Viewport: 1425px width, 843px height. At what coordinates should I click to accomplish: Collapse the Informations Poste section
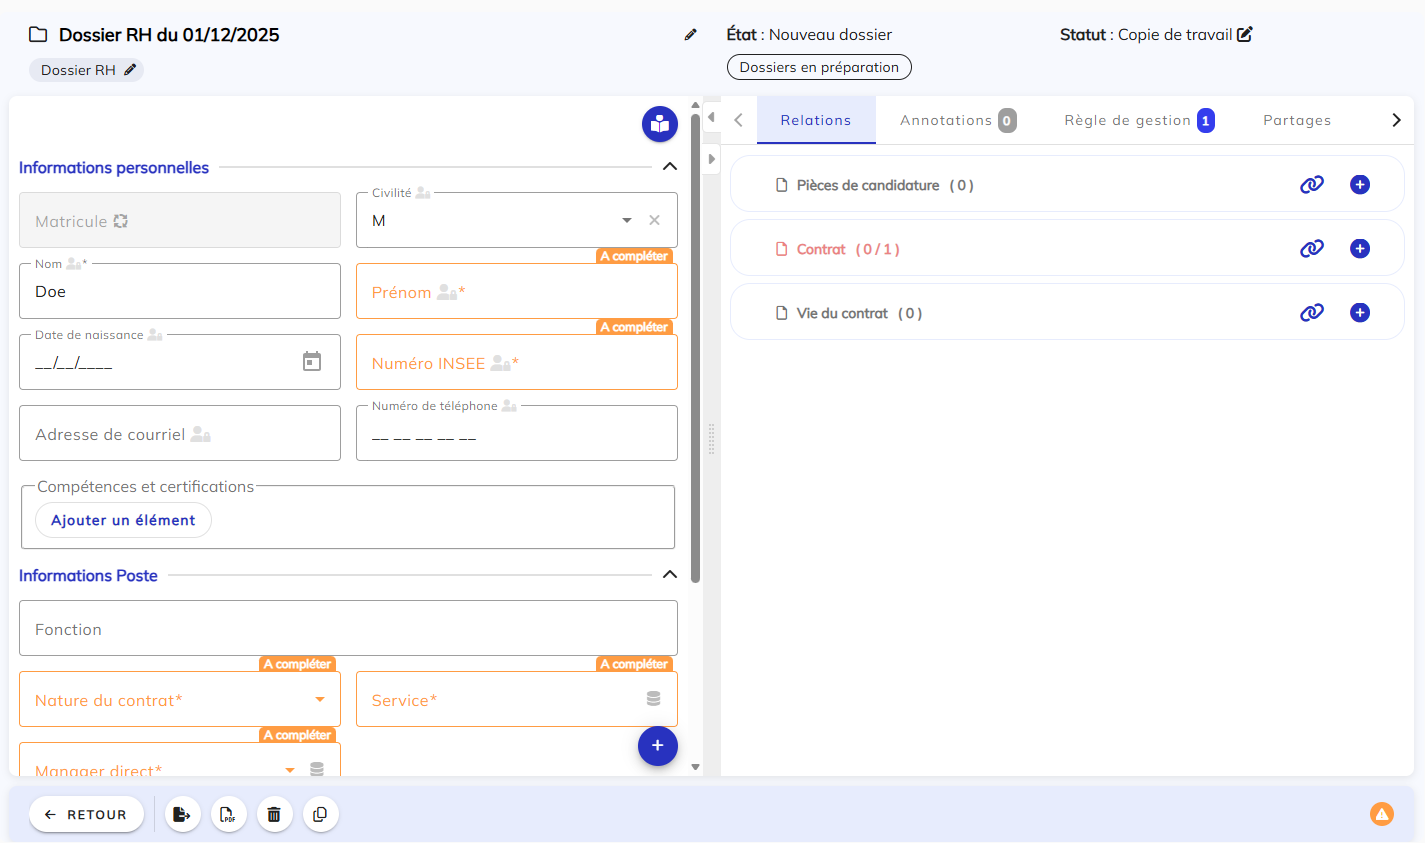(670, 575)
